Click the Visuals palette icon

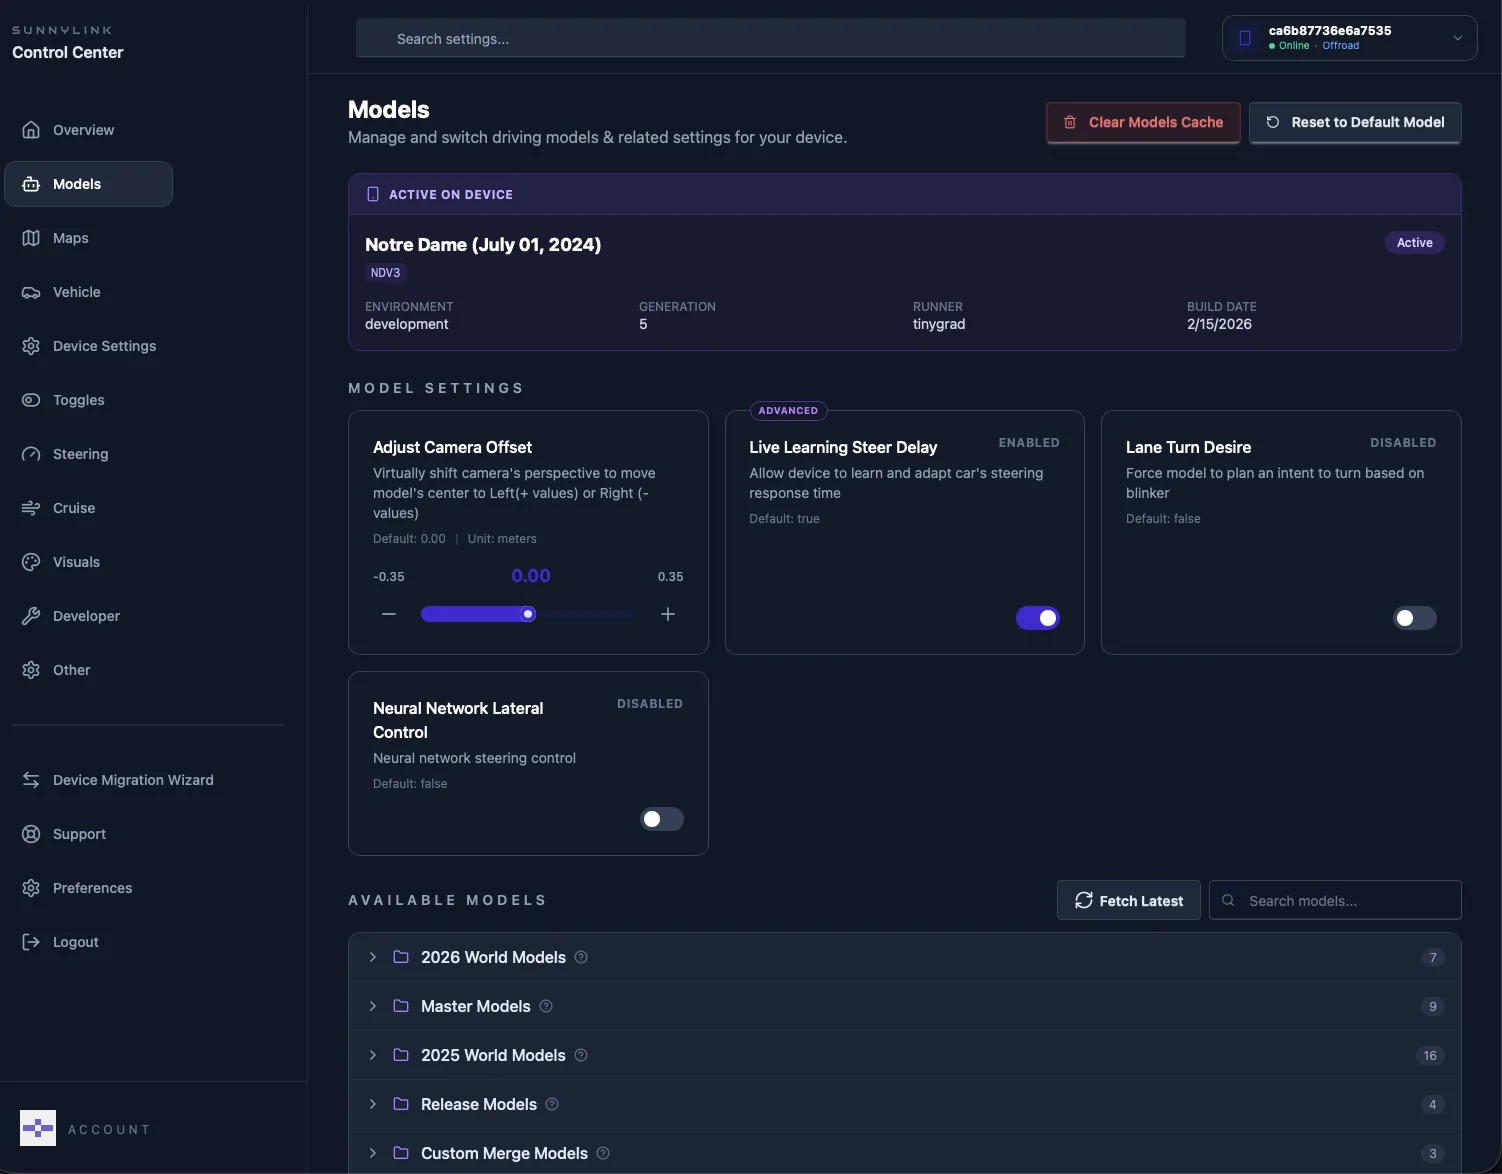click(31, 562)
